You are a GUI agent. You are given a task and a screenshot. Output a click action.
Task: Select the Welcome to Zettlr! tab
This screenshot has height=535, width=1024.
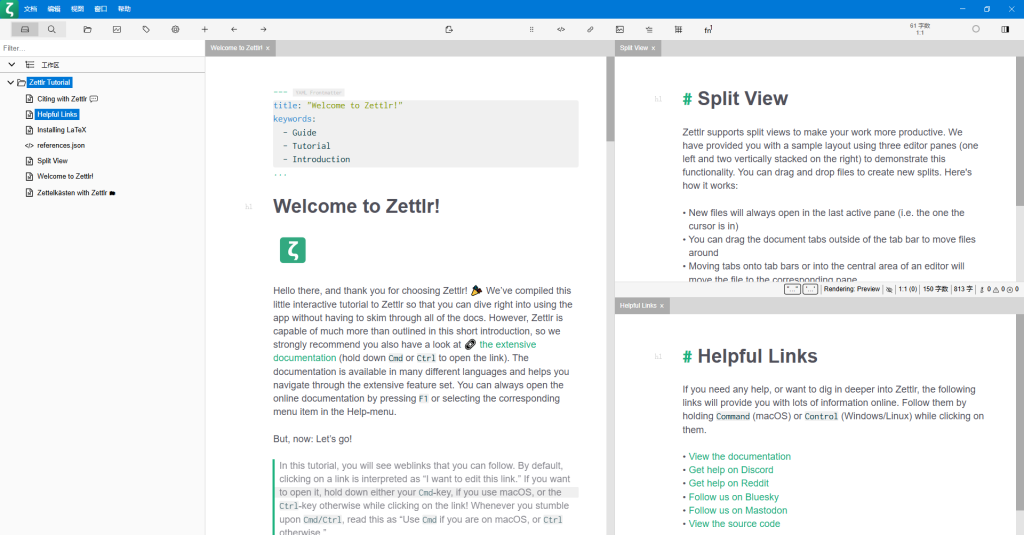click(240, 48)
